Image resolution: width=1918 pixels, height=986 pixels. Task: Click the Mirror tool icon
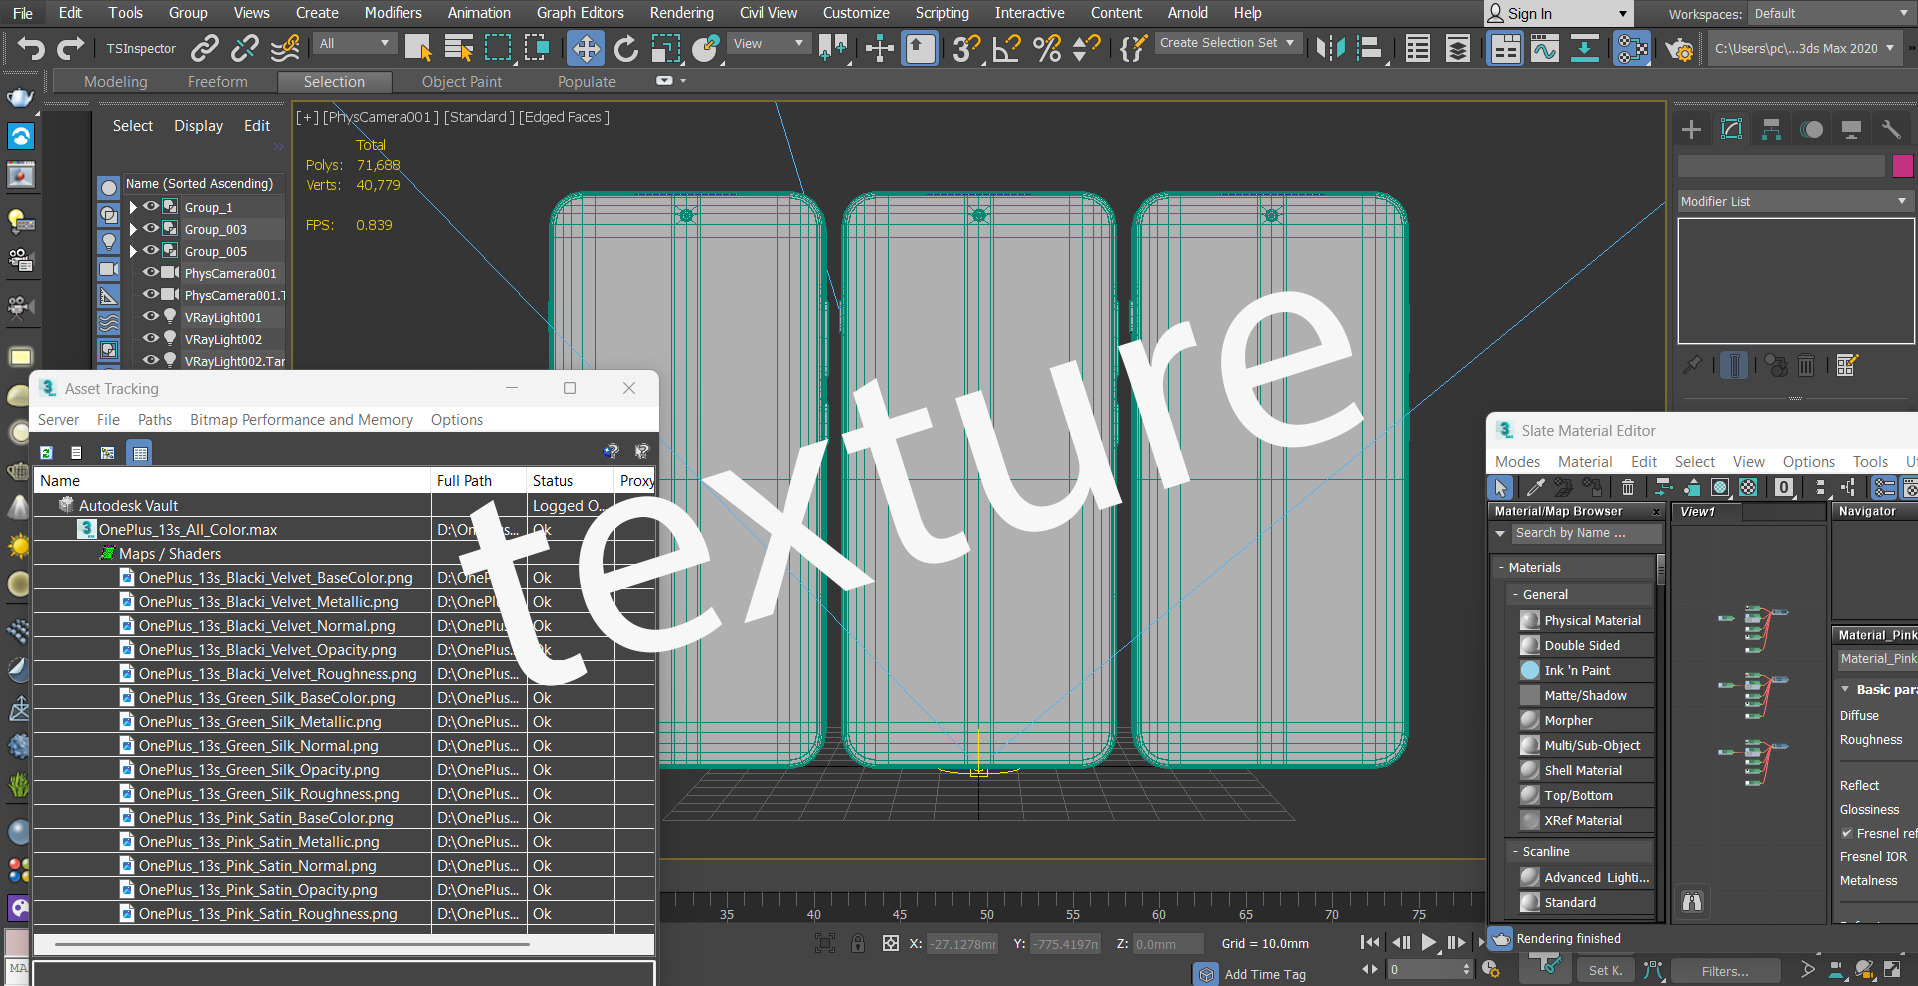[1331, 48]
